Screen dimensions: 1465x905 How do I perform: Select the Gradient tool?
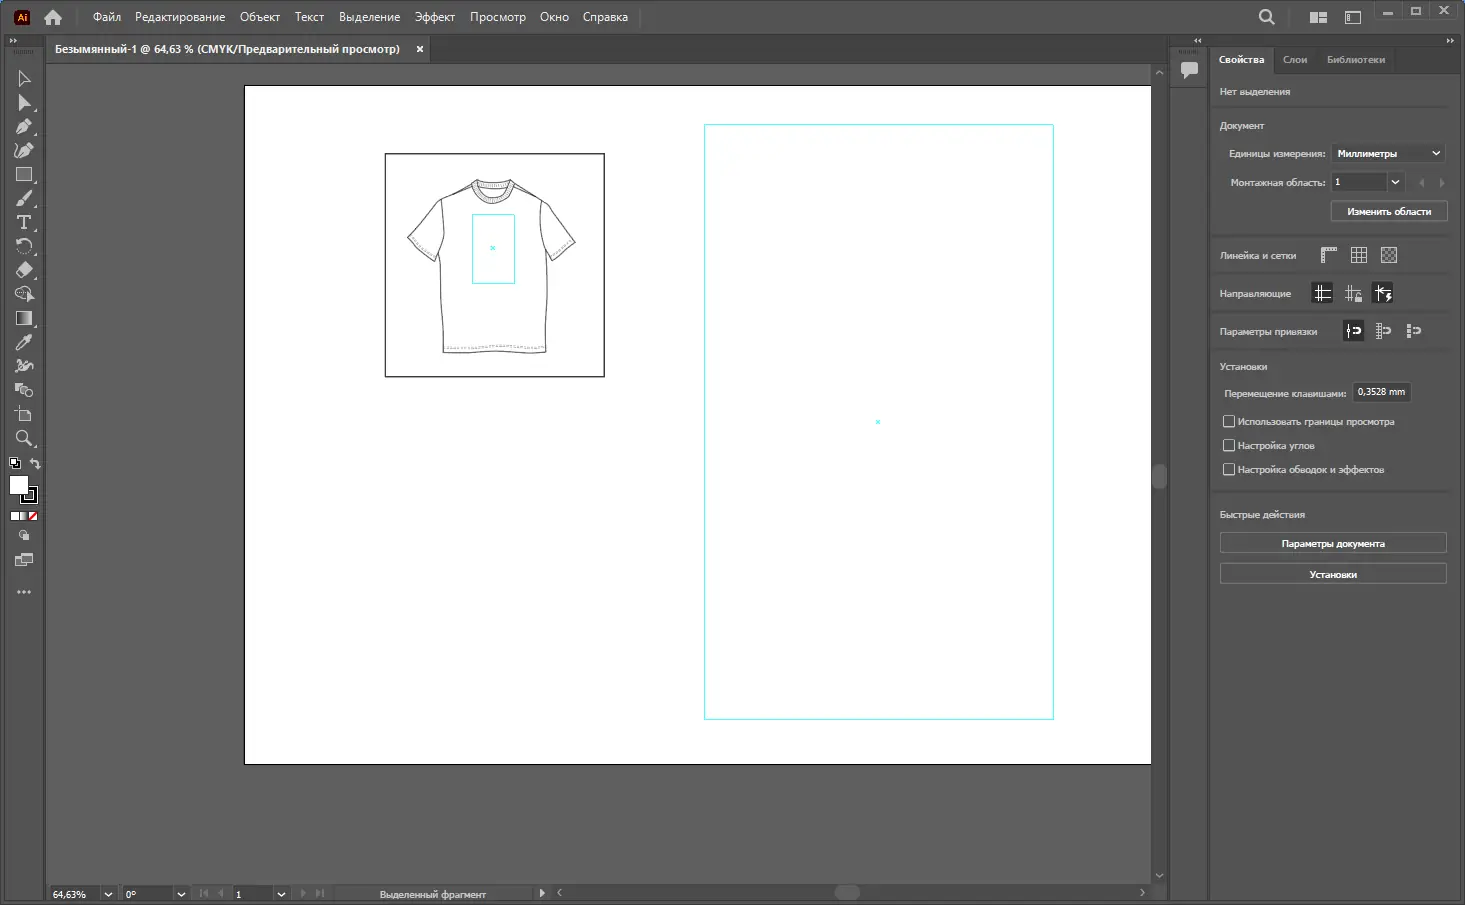24,318
